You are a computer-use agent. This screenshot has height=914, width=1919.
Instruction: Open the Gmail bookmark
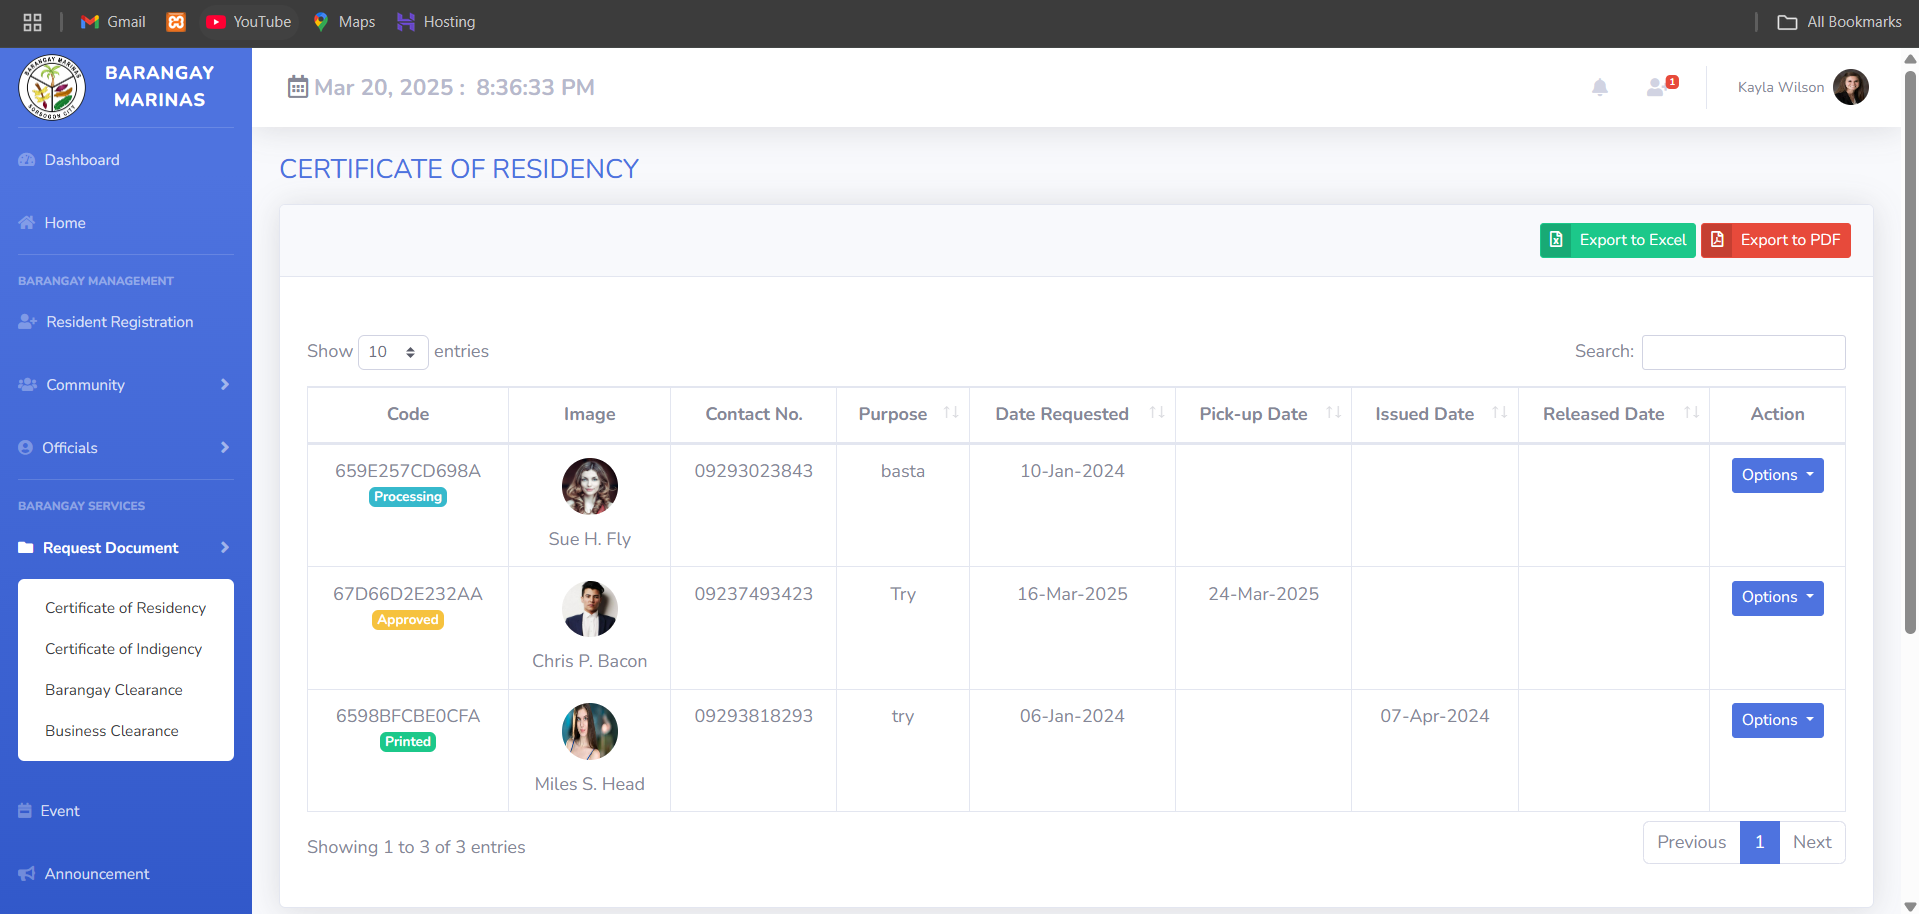(x=113, y=22)
